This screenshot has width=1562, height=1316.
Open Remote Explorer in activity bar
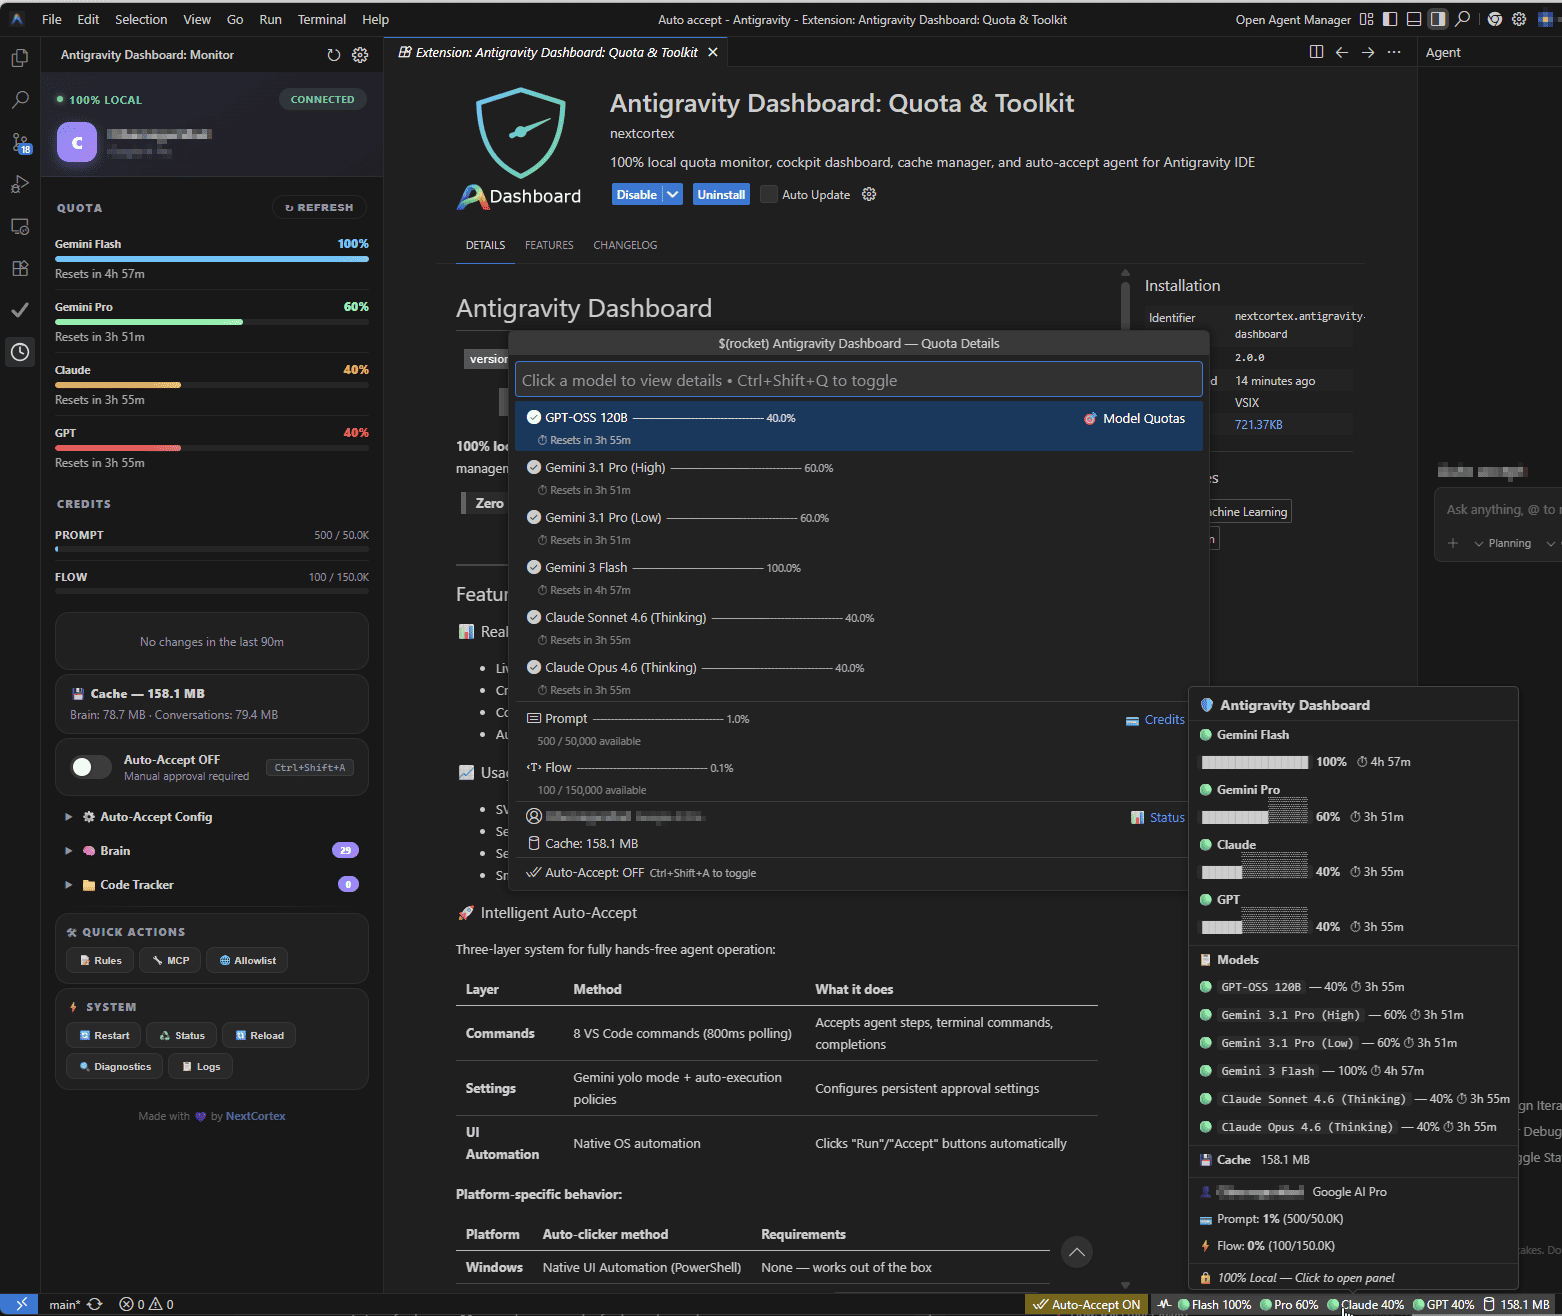[19, 226]
